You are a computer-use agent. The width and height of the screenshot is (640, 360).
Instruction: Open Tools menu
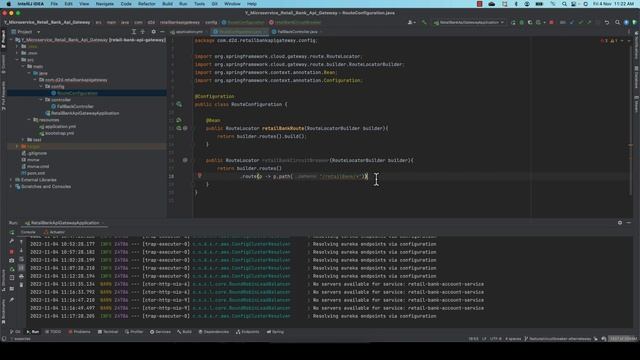pyautogui.click(x=199, y=4)
